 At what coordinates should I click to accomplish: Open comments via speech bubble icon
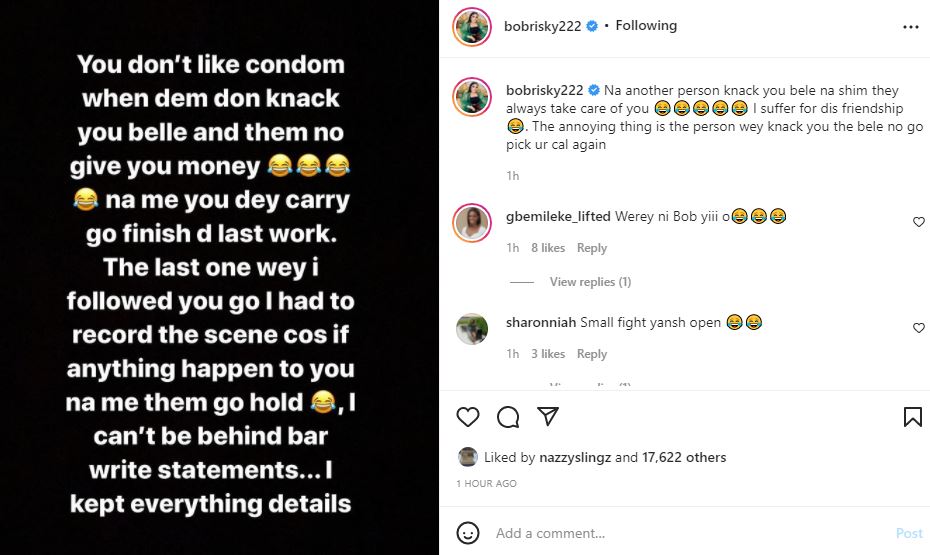[x=508, y=417]
